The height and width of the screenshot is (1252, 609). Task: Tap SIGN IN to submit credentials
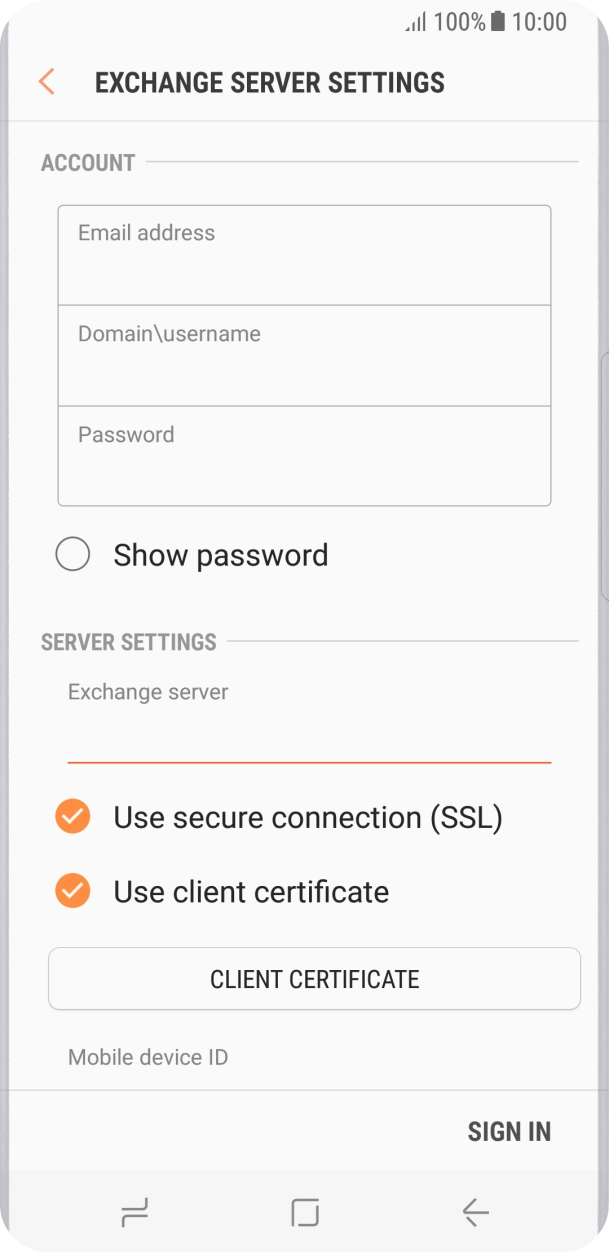click(509, 1130)
